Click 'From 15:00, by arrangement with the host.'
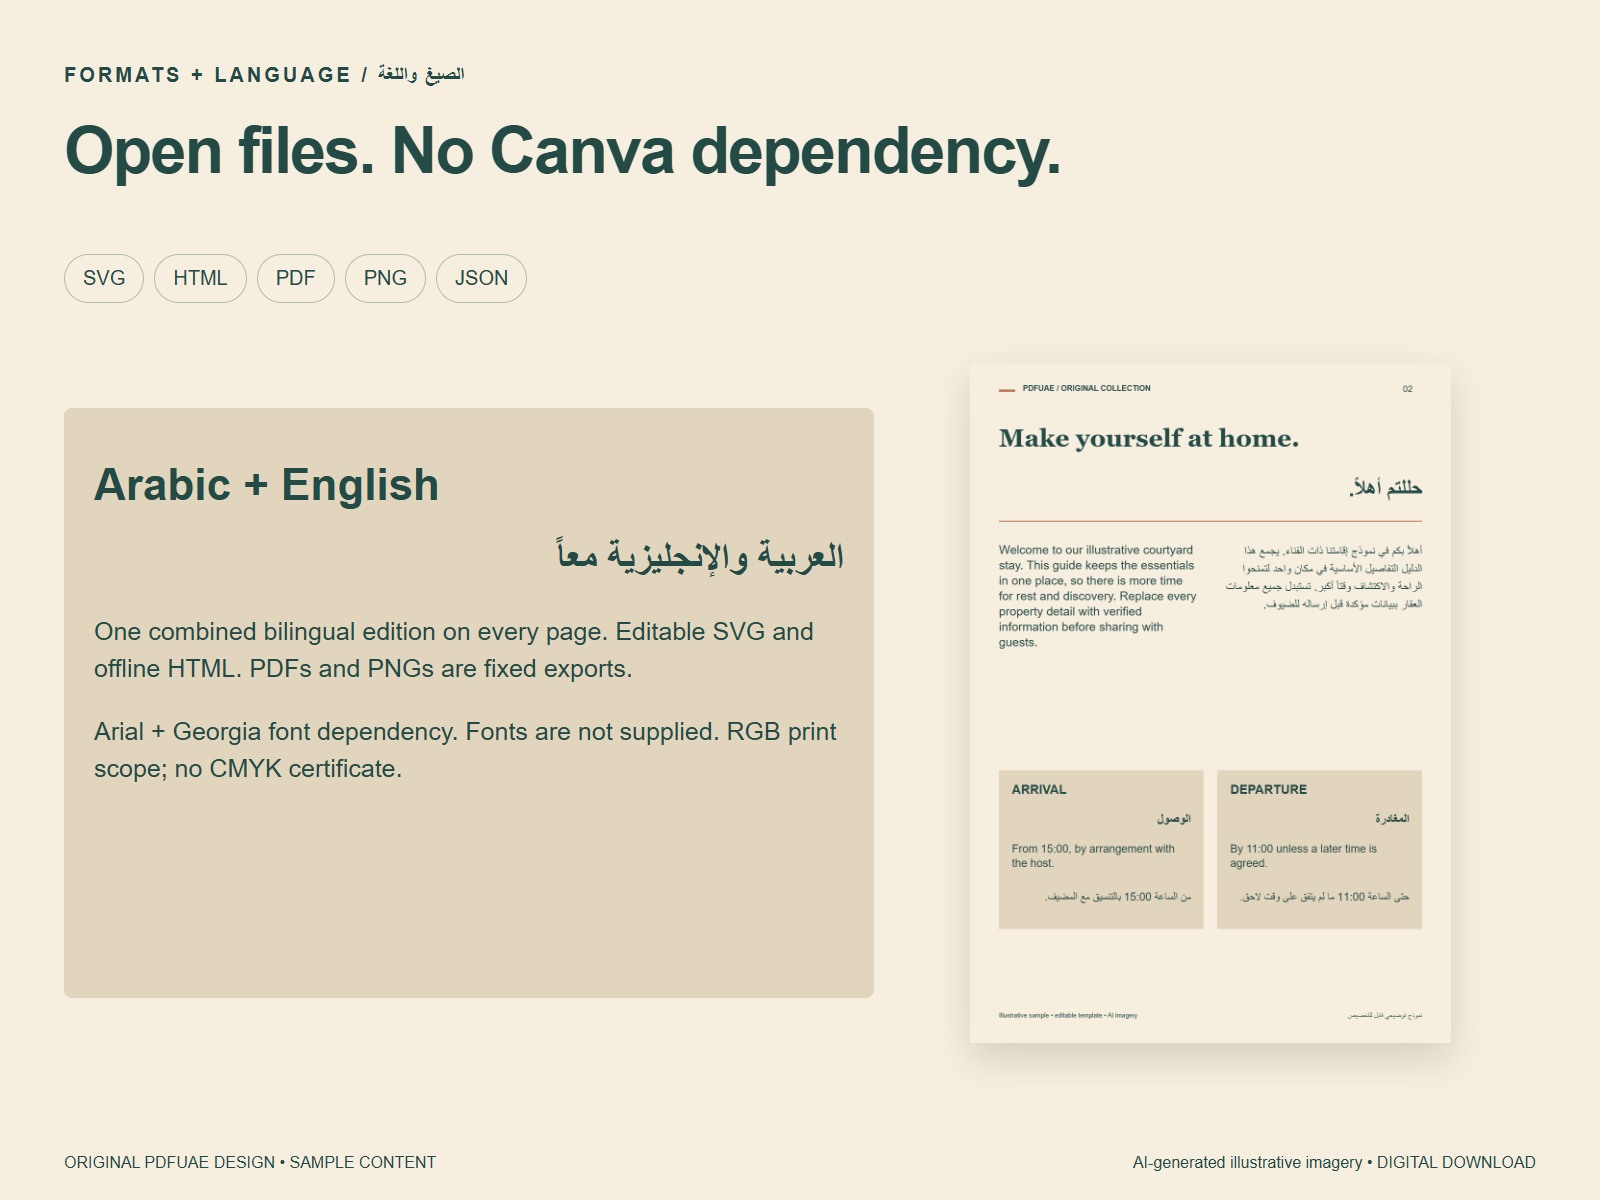The image size is (1600, 1200). [x=1093, y=856]
